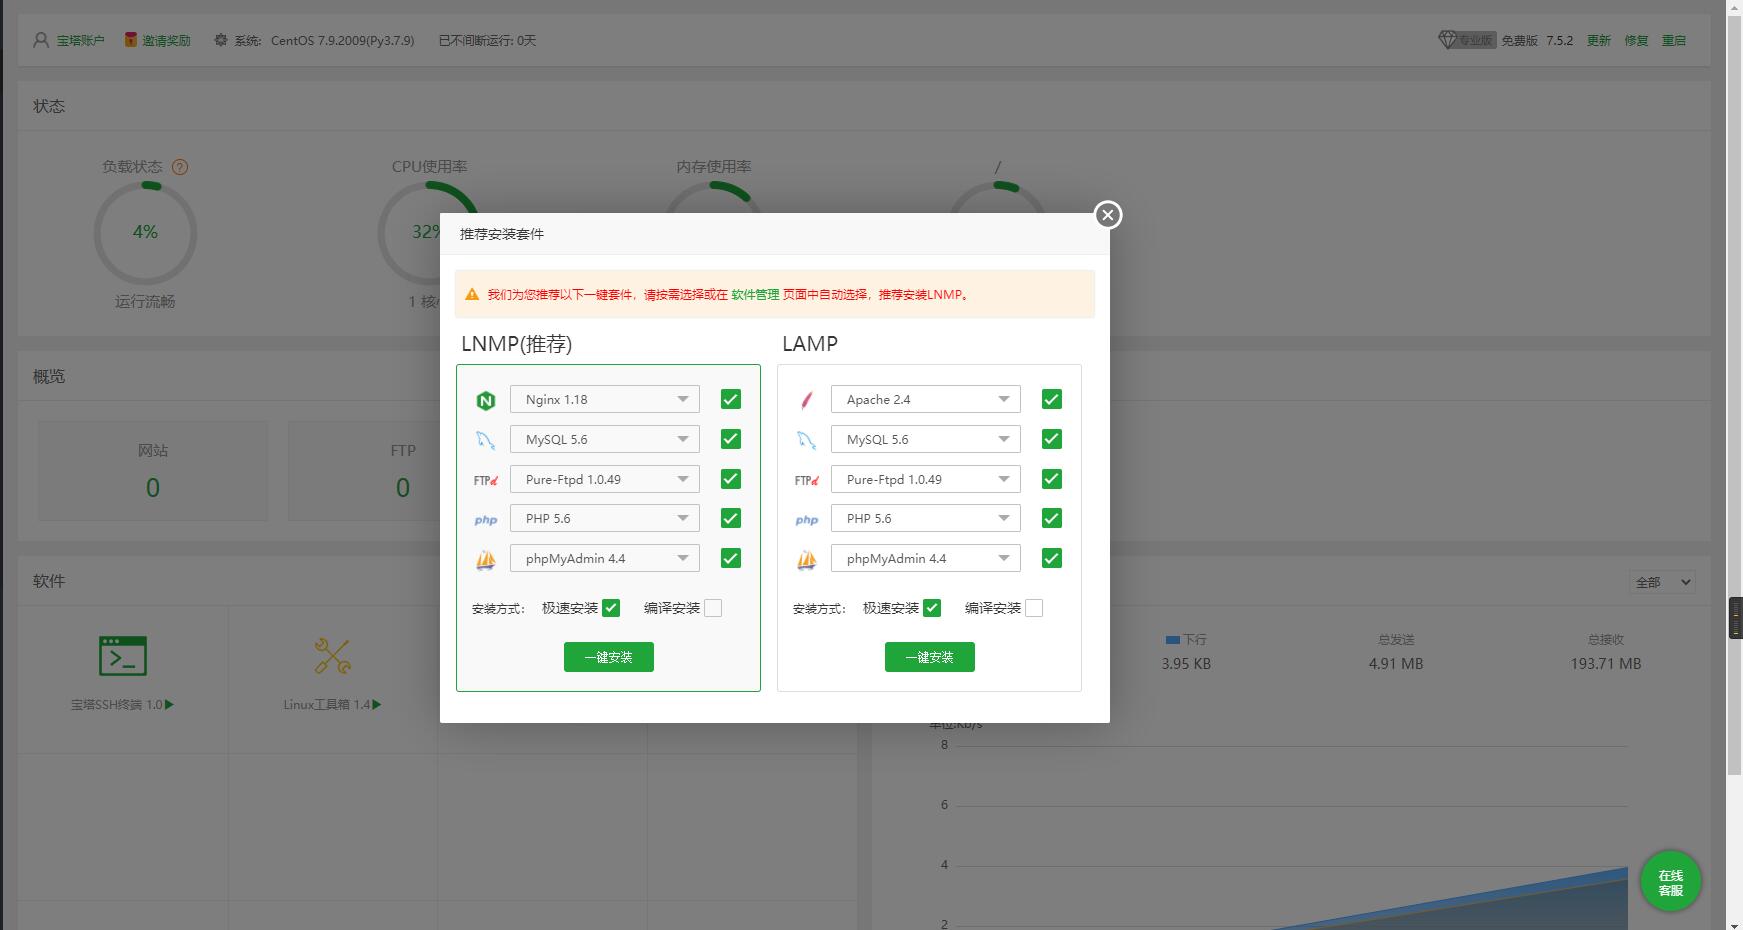Toggle 极速安装 checkbox in LNMP
This screenshot has width=1743, height=930.
pos(611,608)
